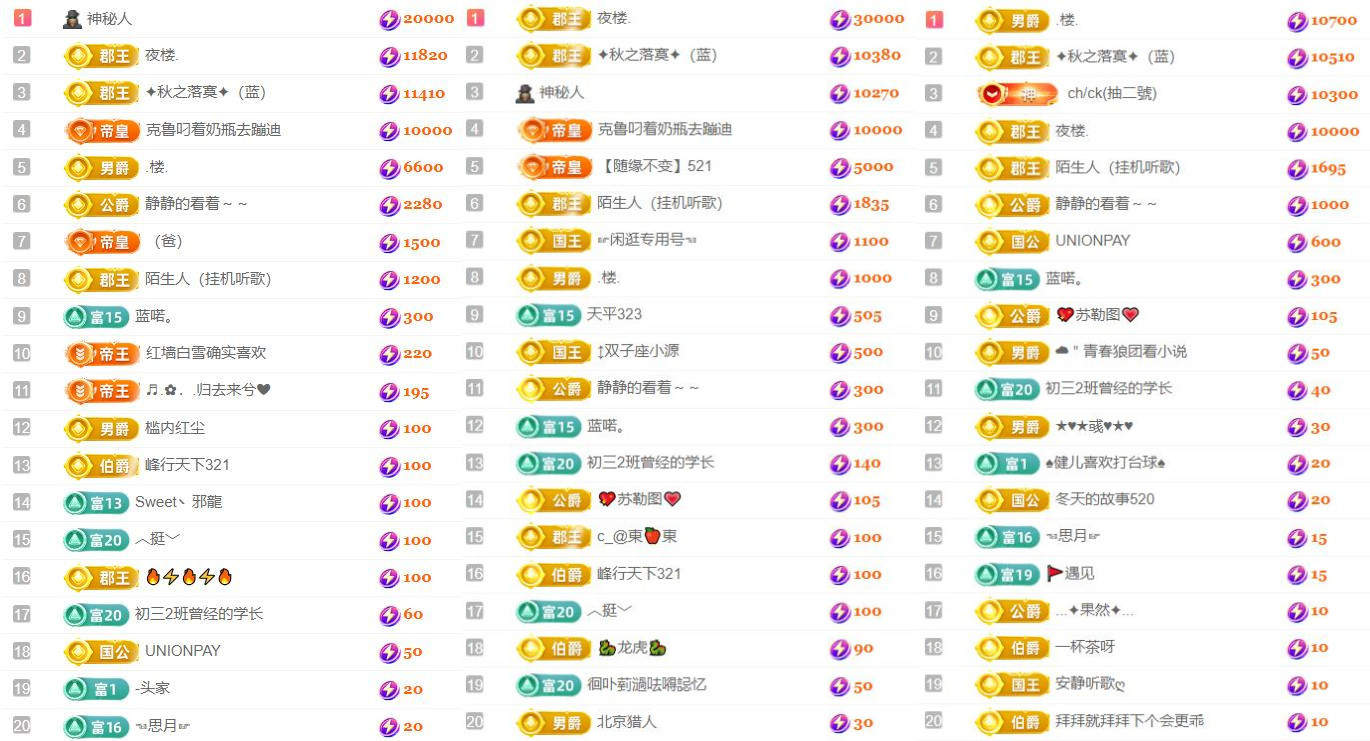This screenshot has width=1370, height=741.
Task: Click the 富19 badge beside 遇见
Action: 1008,575
